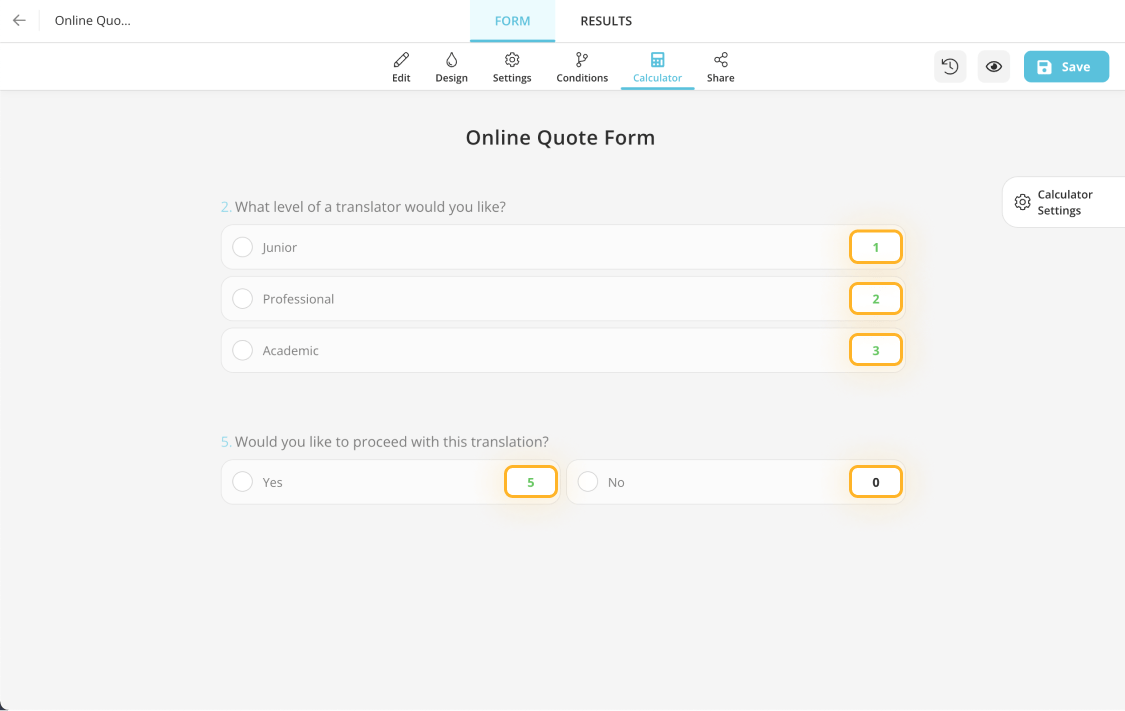Screen dimensions: 1125x711
Task: Select the Junior translator option
Action: pos(242,247)
